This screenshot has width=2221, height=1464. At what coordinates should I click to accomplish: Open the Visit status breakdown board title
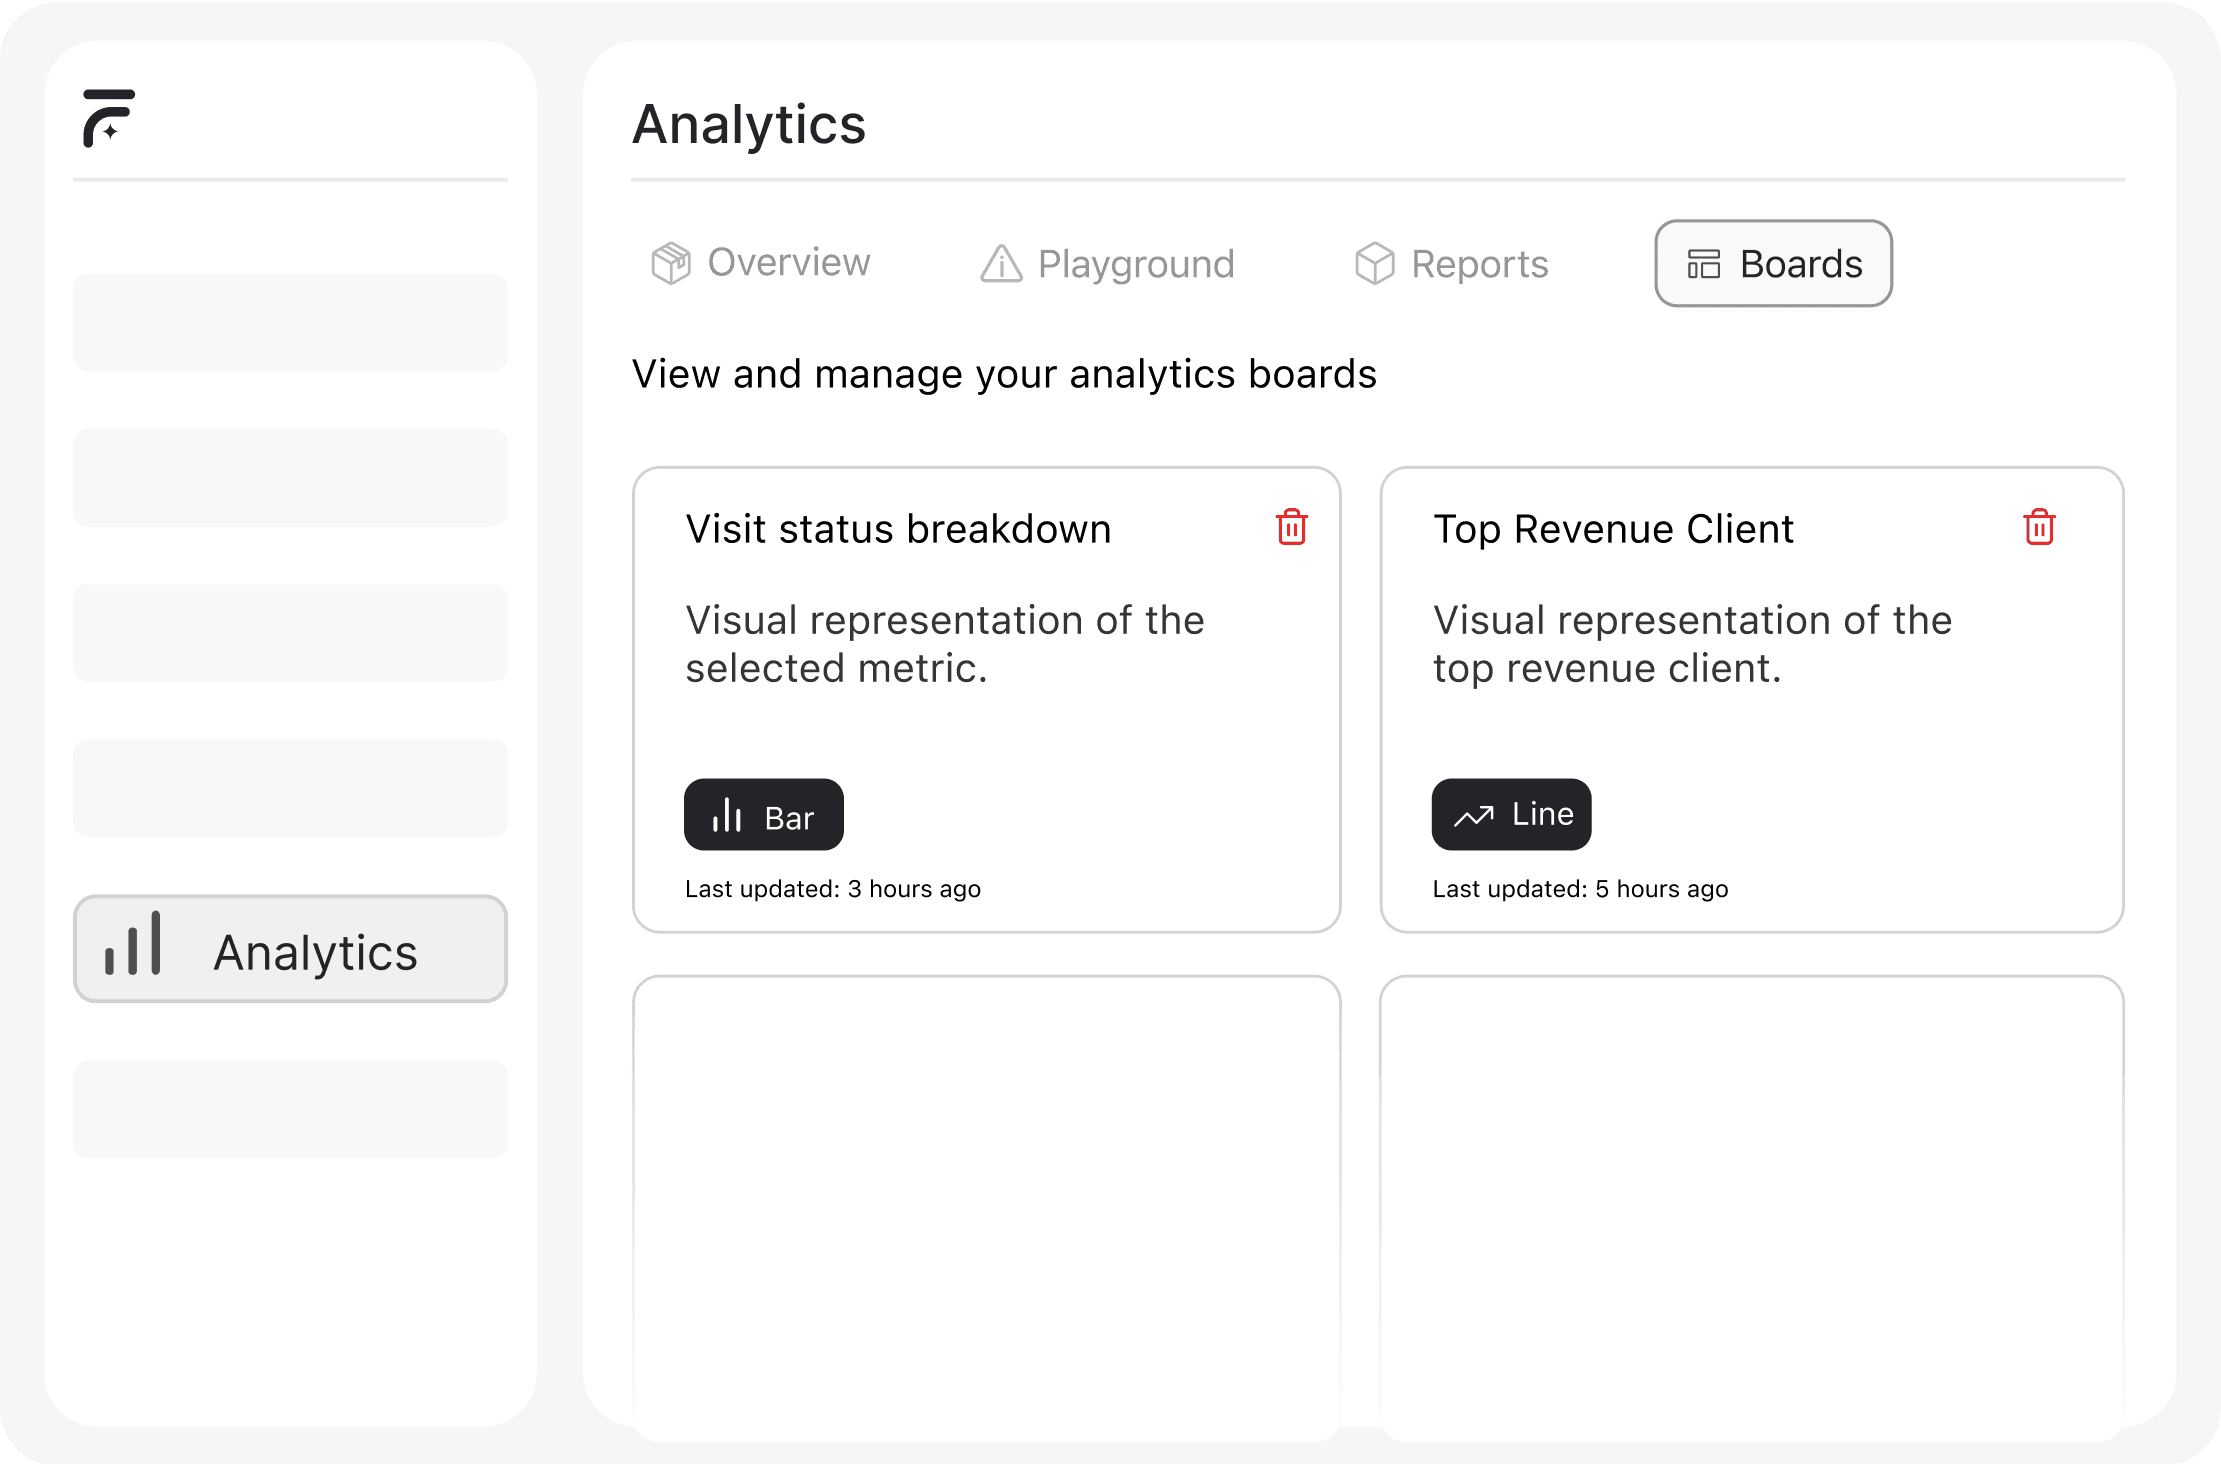[x=898, y=529]
